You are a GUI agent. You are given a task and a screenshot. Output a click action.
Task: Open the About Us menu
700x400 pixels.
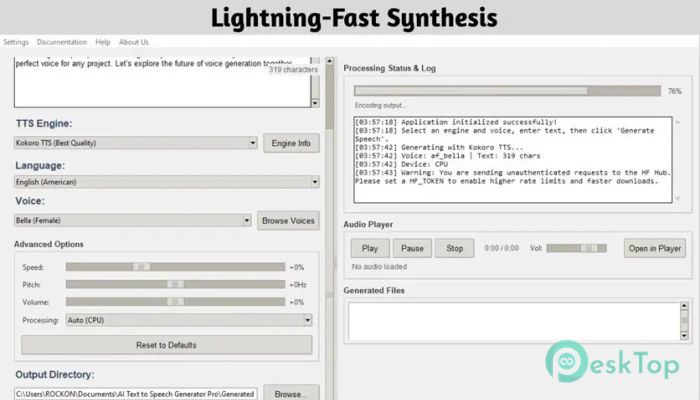tap(133, 42)
